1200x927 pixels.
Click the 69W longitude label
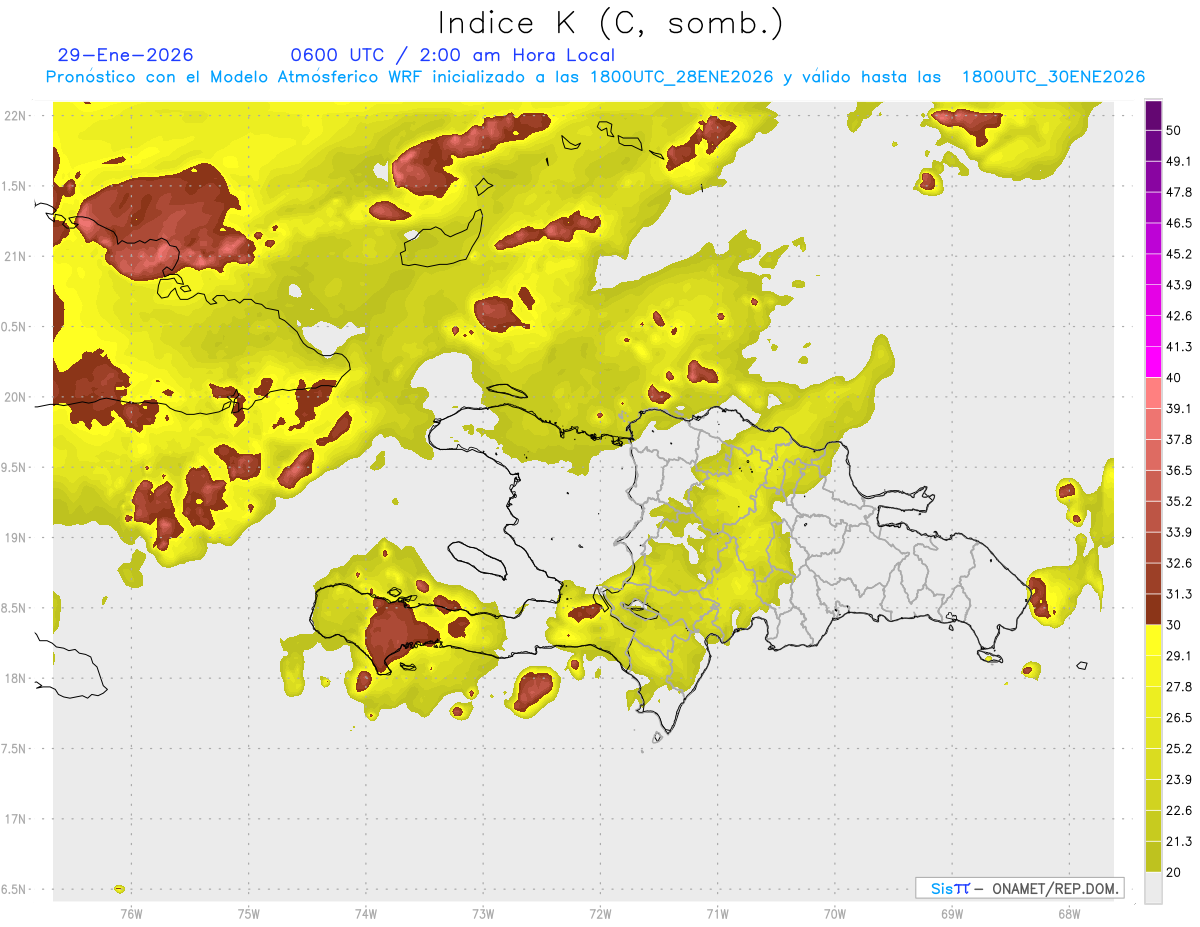point(952,913)
